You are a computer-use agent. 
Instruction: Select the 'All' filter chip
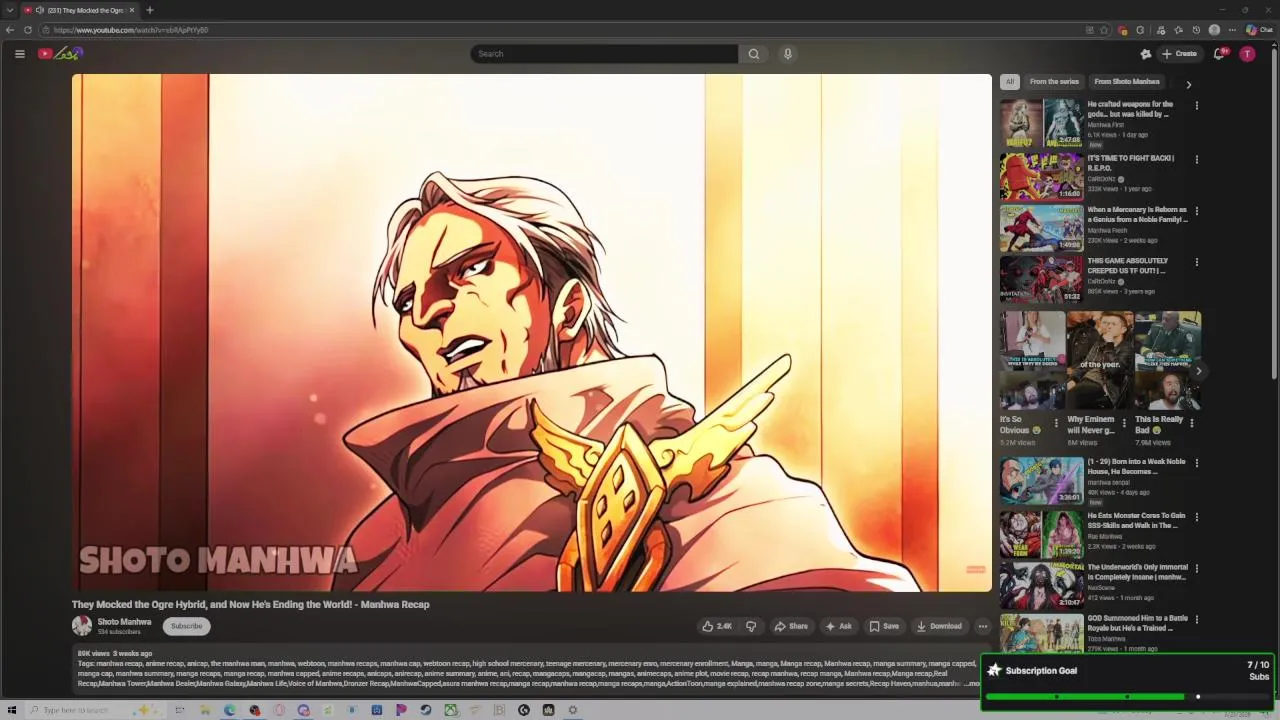coord(1010,82)
